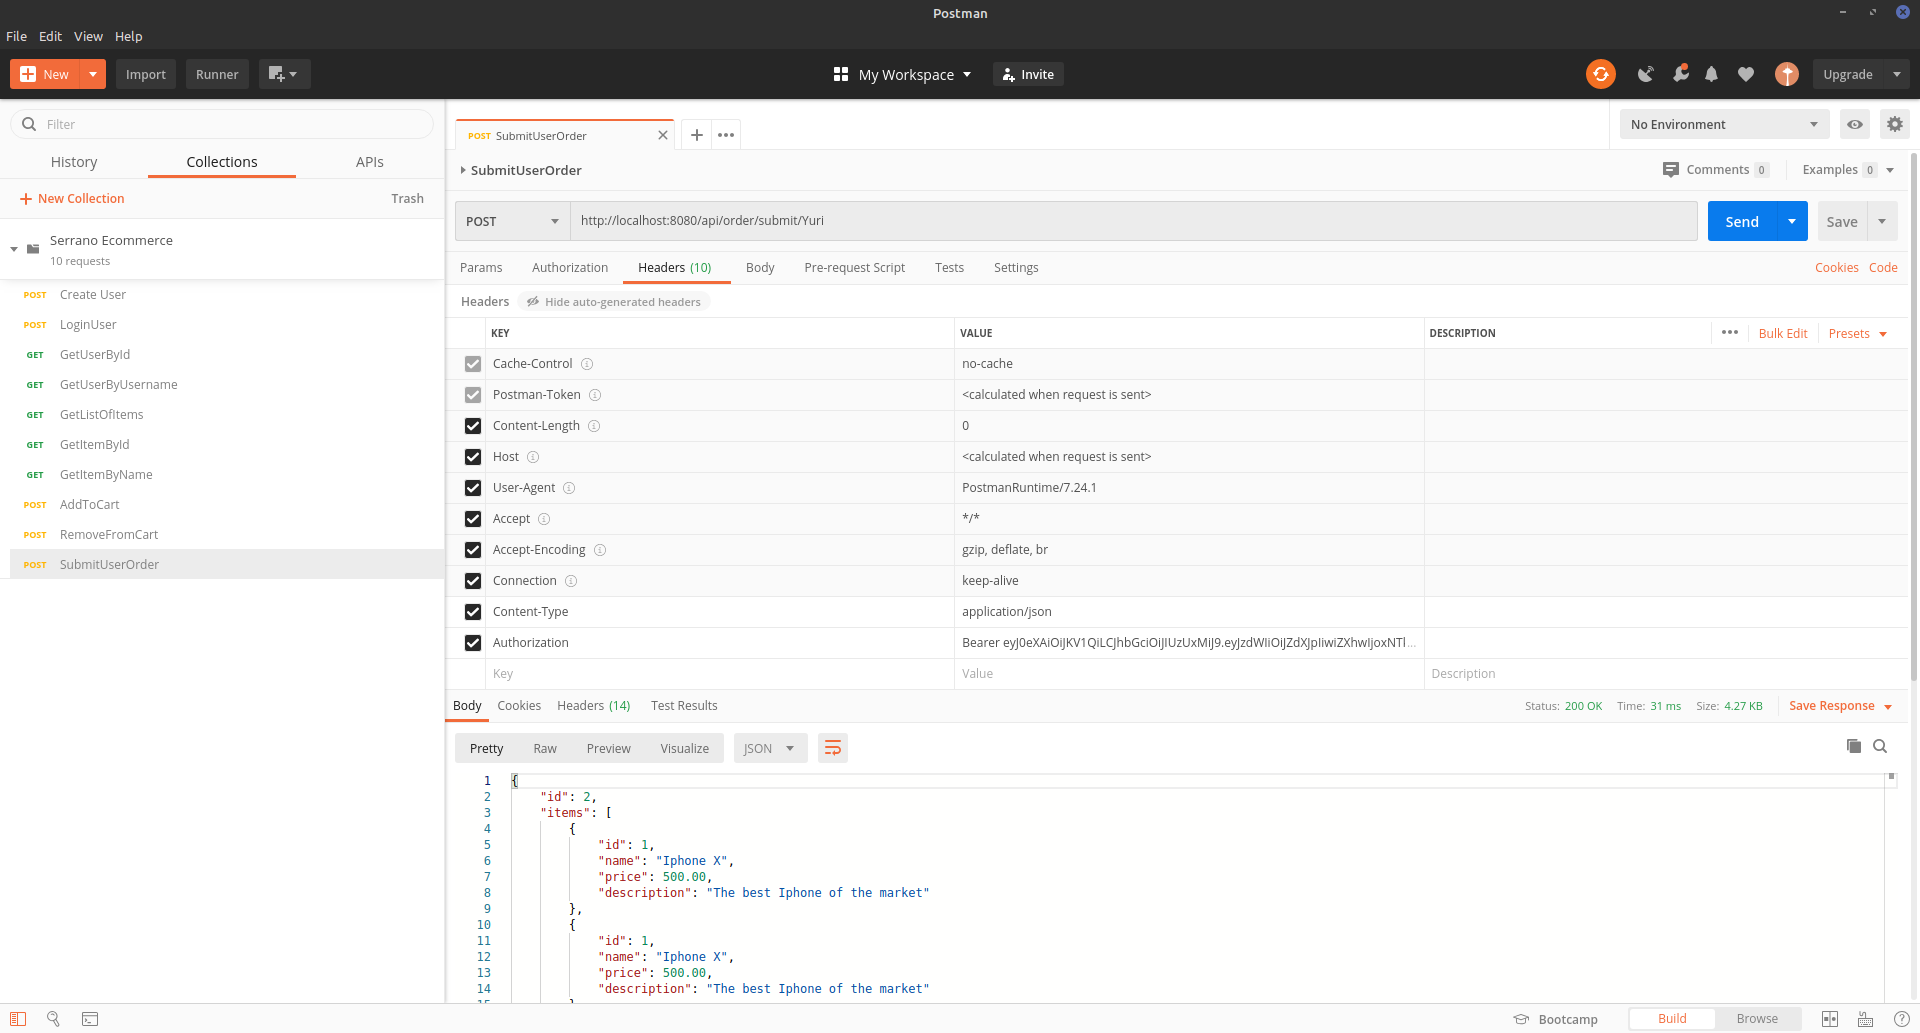Open headers column options ellipsis

point(1730,332)
